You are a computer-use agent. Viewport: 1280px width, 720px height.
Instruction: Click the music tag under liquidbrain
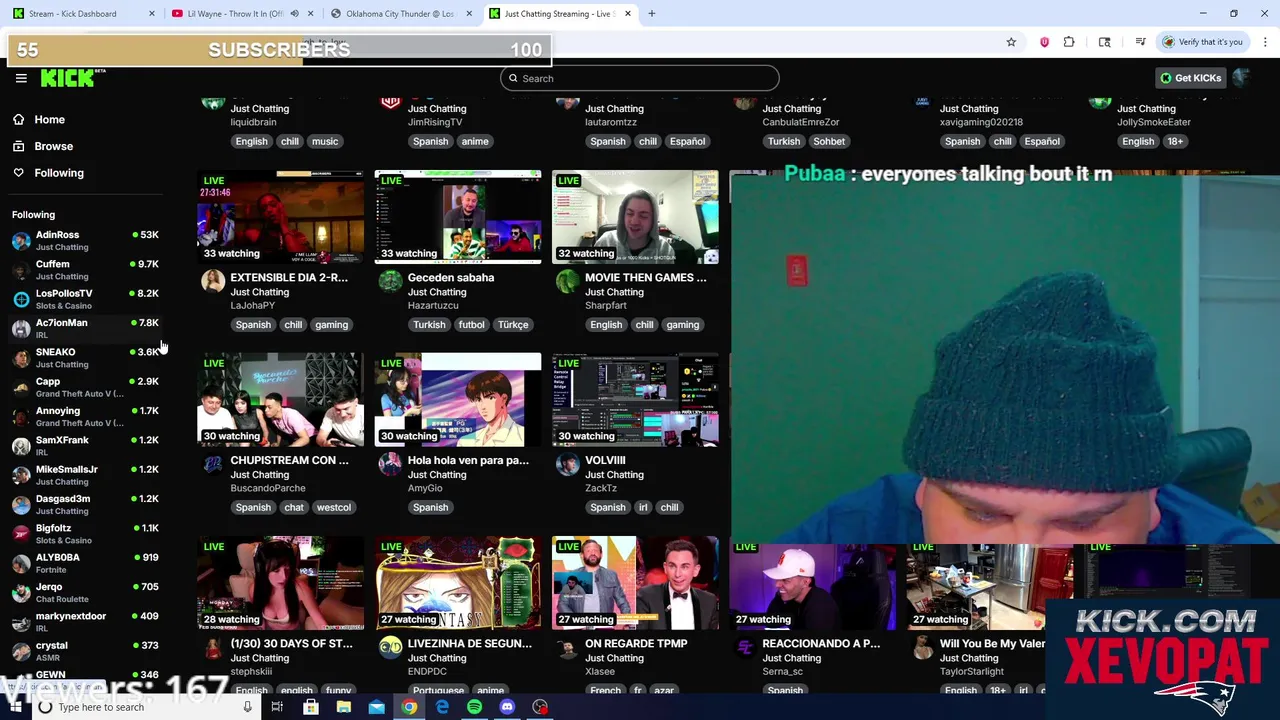[x=325, y=142]
